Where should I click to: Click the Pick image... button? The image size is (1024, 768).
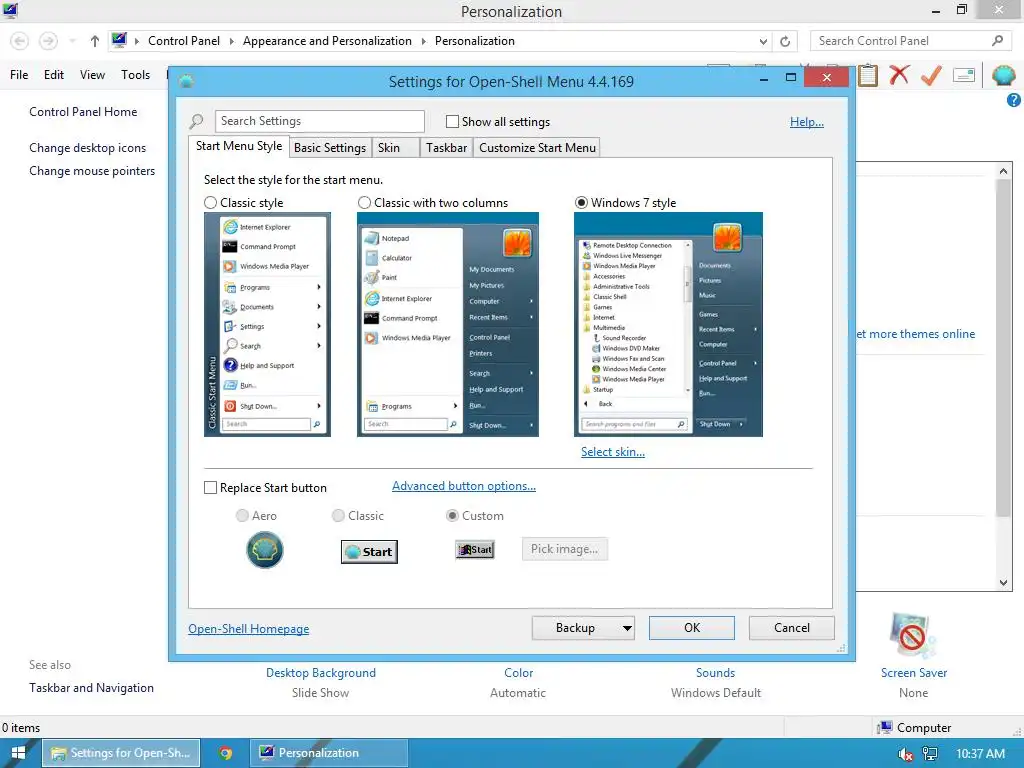point(564,549)
